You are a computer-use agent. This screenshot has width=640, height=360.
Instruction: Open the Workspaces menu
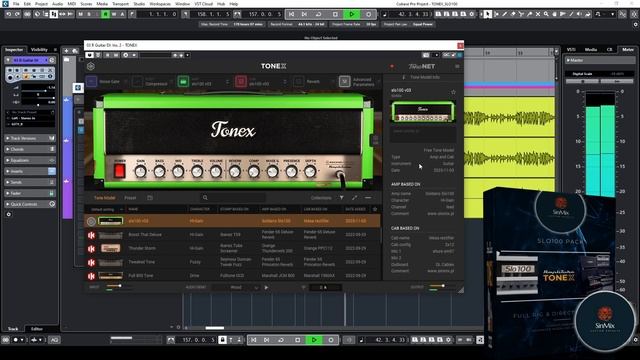pyautogui.click(x=160, y=4)
